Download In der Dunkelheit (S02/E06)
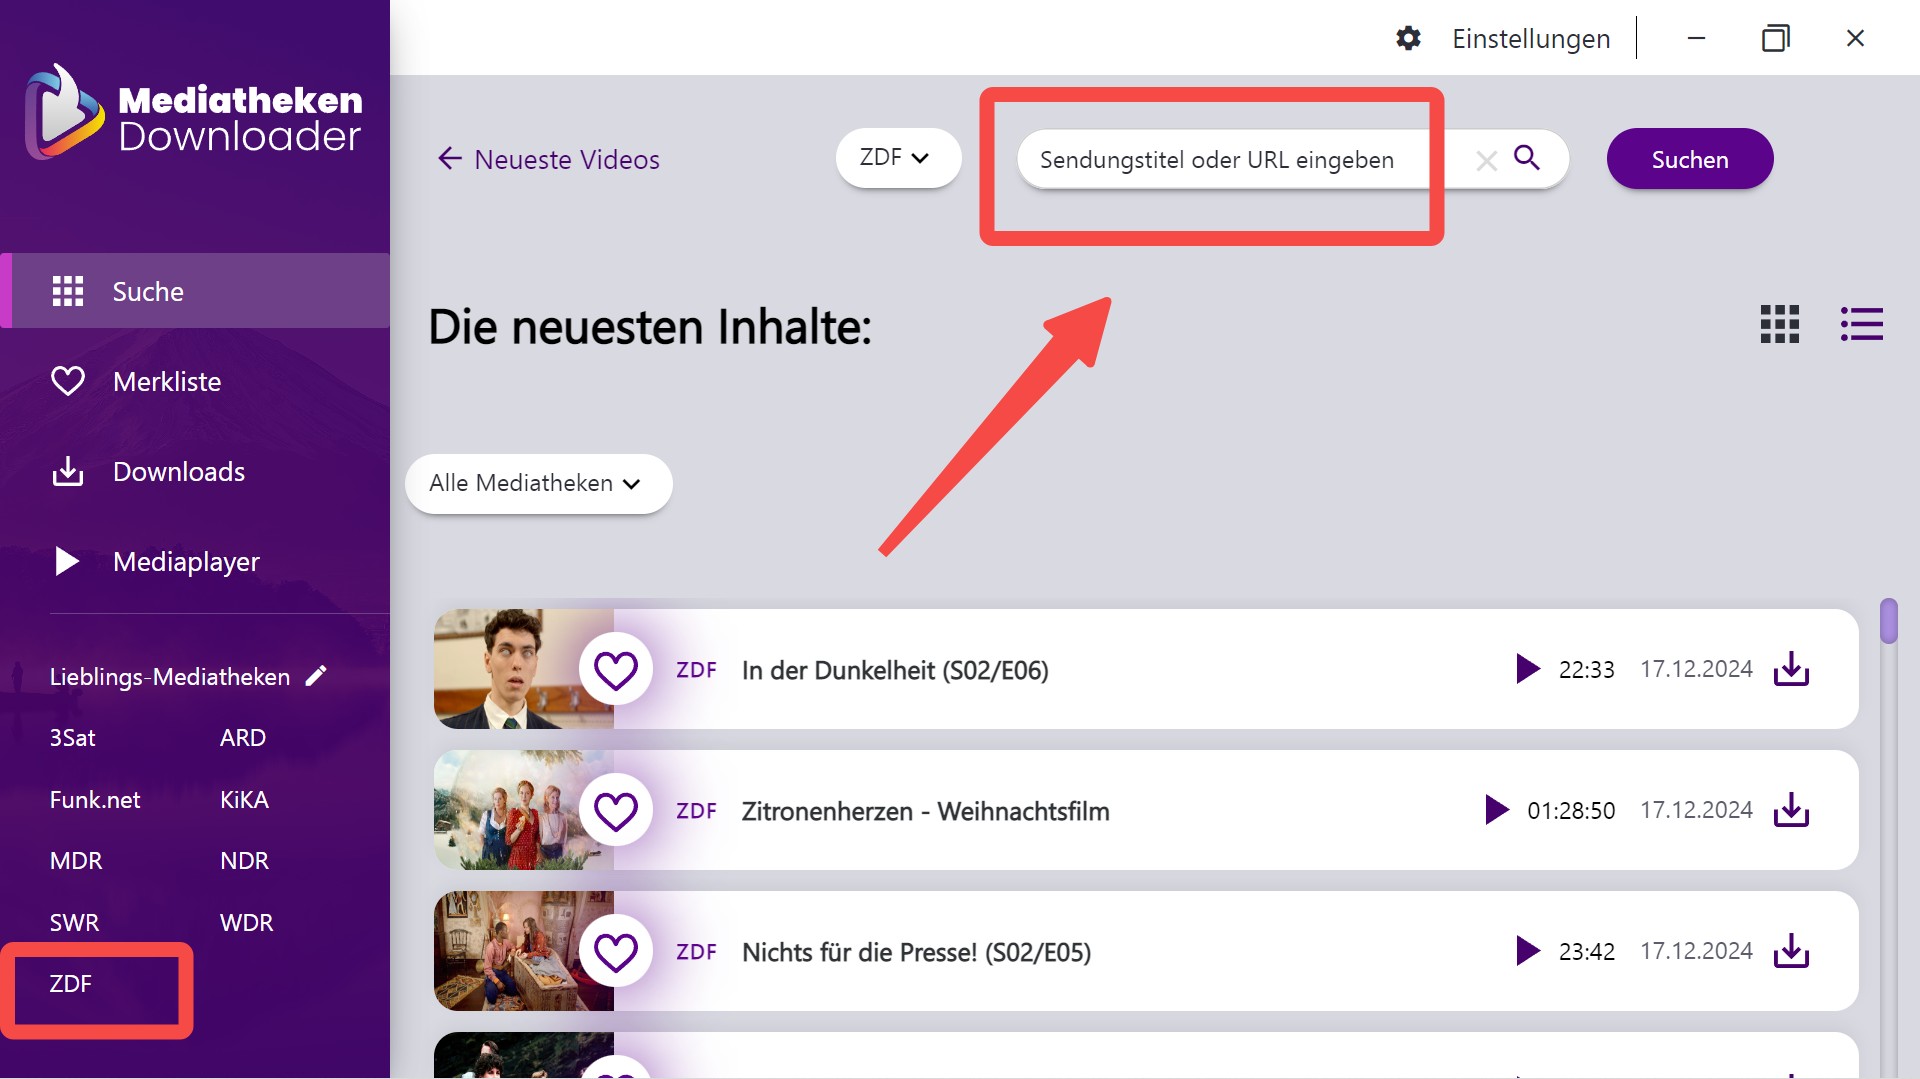Viewport: 1920px width, 1079px height. (x=1791, y=669)
